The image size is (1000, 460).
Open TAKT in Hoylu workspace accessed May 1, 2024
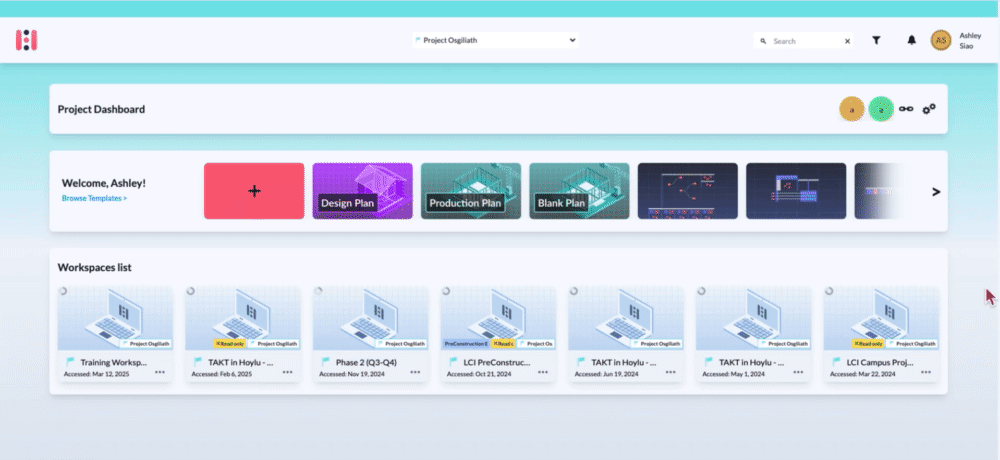753,334
